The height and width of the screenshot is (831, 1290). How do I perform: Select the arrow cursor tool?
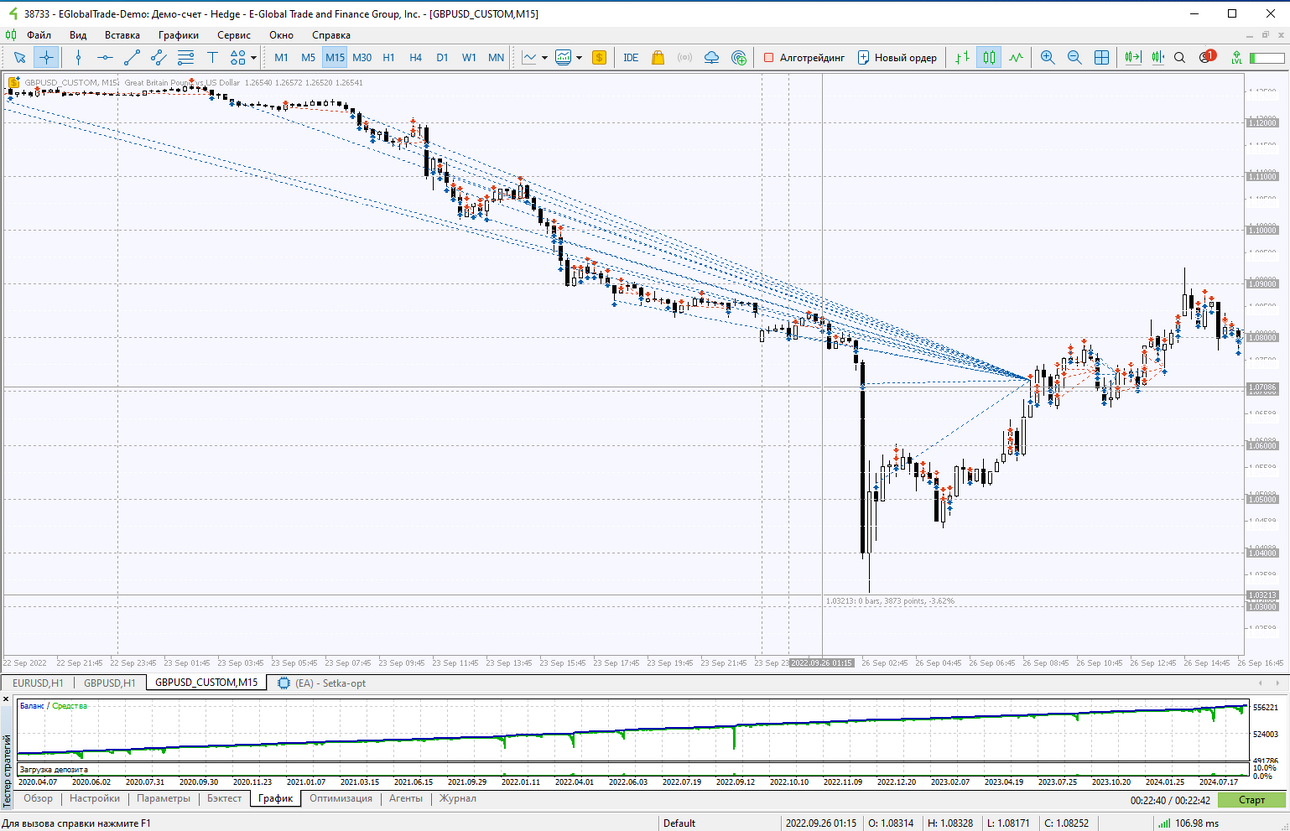click(19, 57)
